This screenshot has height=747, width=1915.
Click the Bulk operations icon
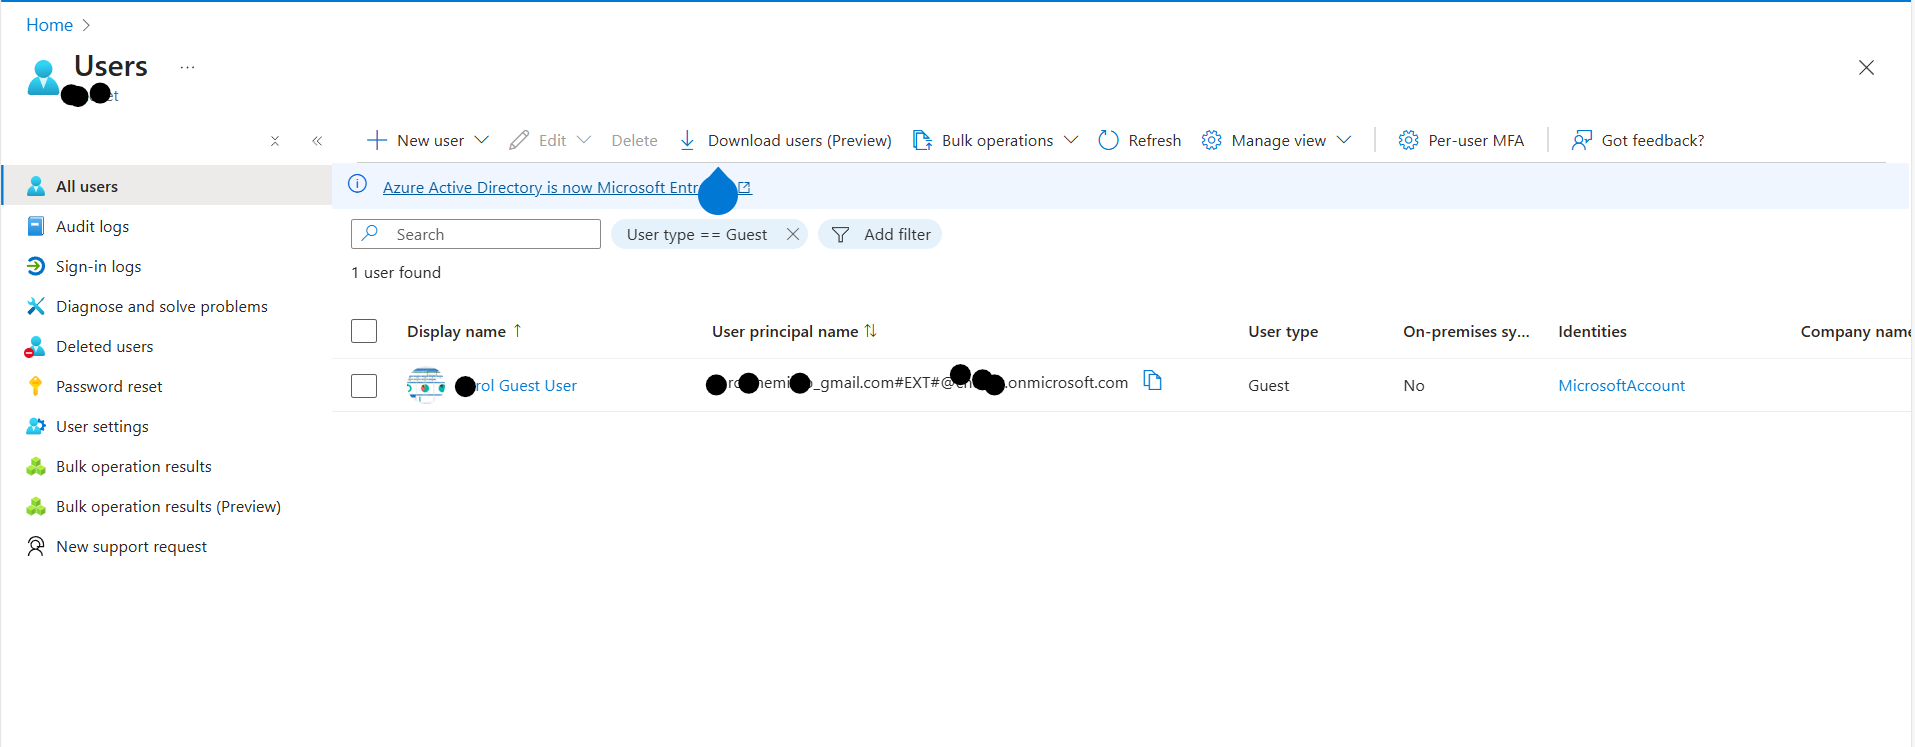922,140
